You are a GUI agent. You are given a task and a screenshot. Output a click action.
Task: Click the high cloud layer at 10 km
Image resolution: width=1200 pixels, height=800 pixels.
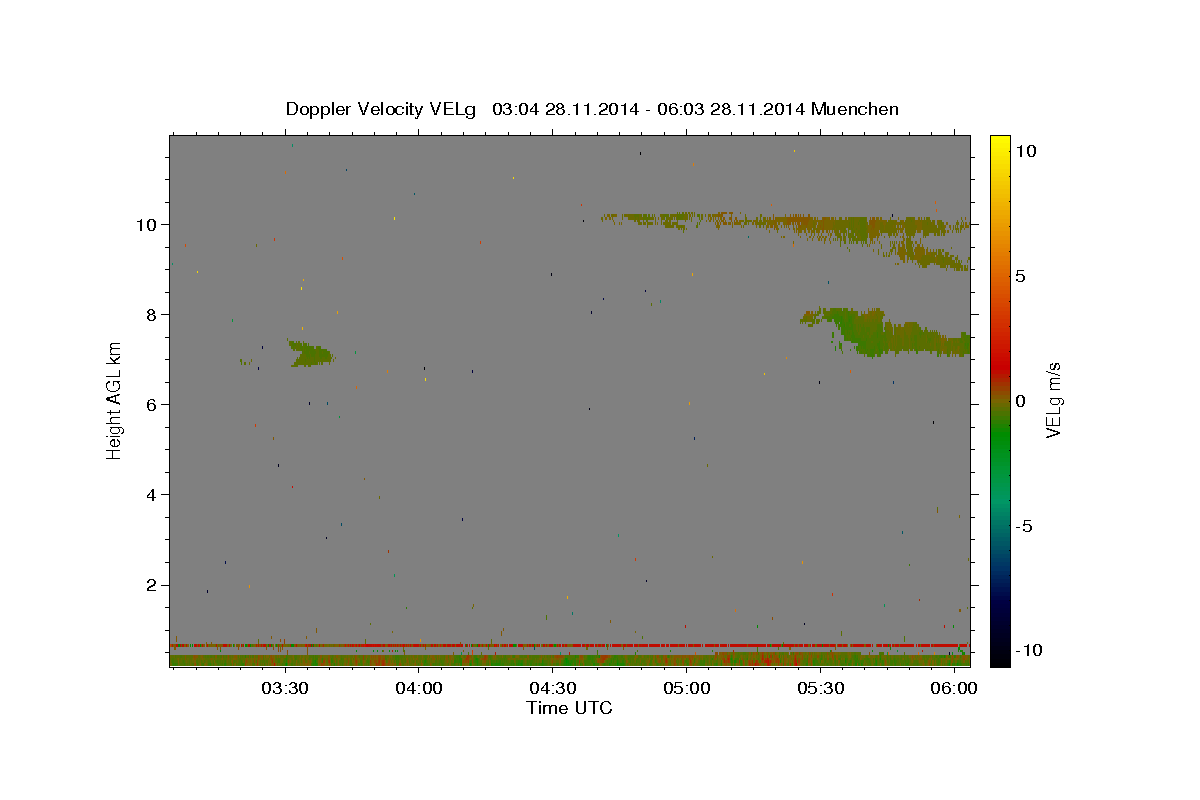tap(785, 225)
